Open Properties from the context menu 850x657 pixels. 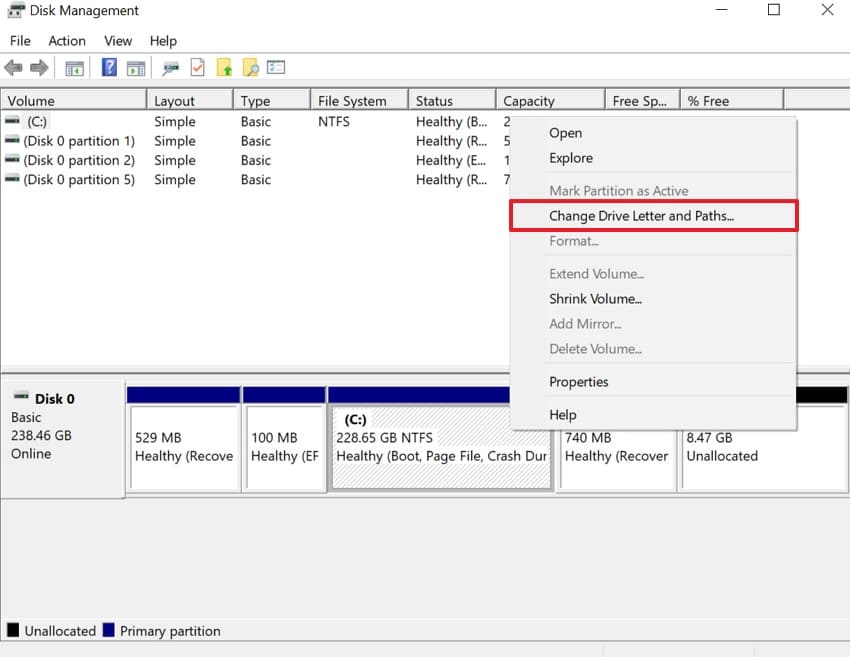[x=653, y=382]
